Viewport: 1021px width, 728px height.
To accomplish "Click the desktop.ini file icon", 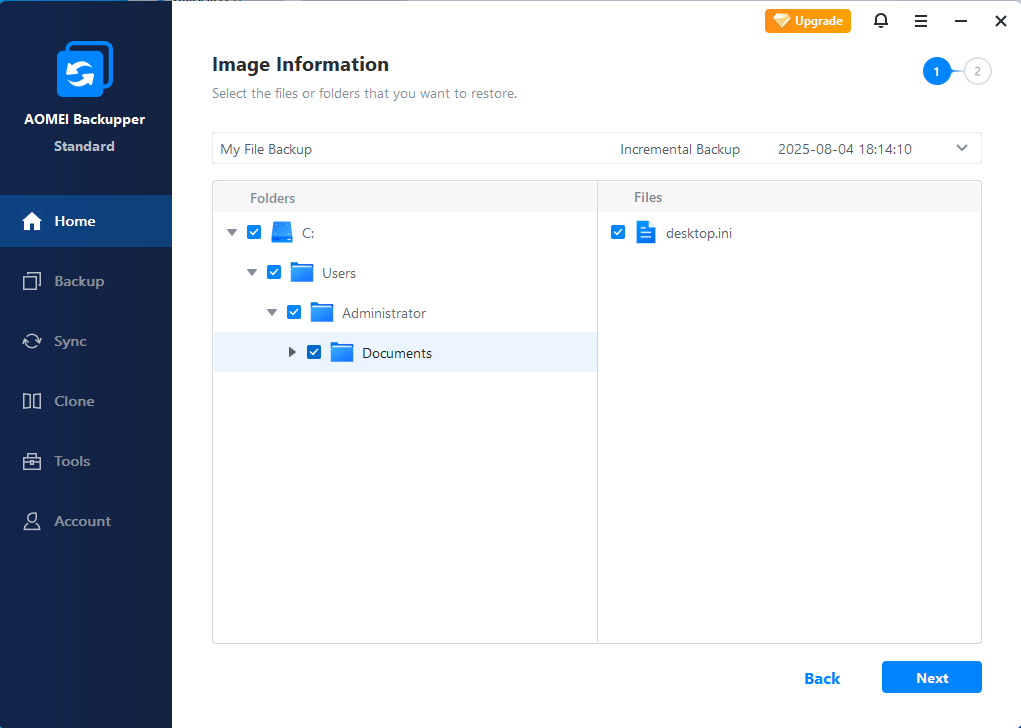I will click(646, 233).
